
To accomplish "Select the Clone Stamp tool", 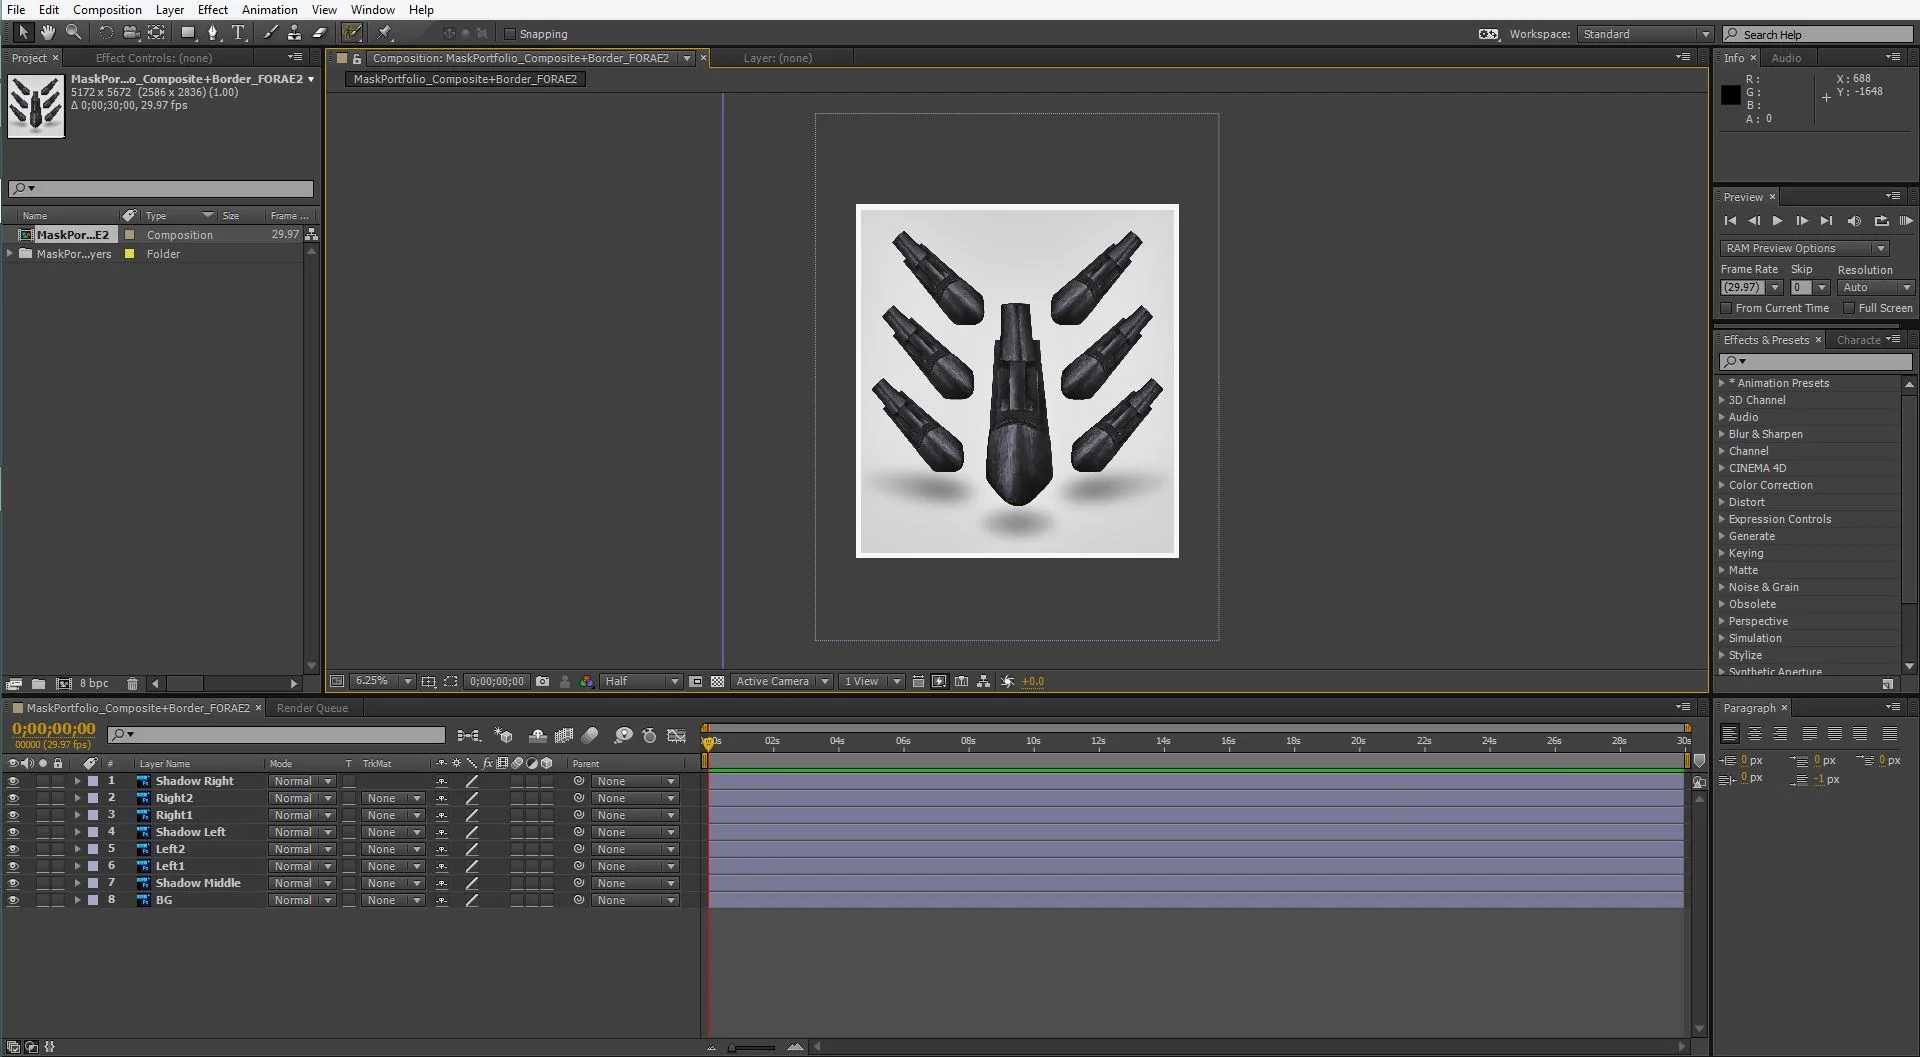I will click(x=294, y=33).
